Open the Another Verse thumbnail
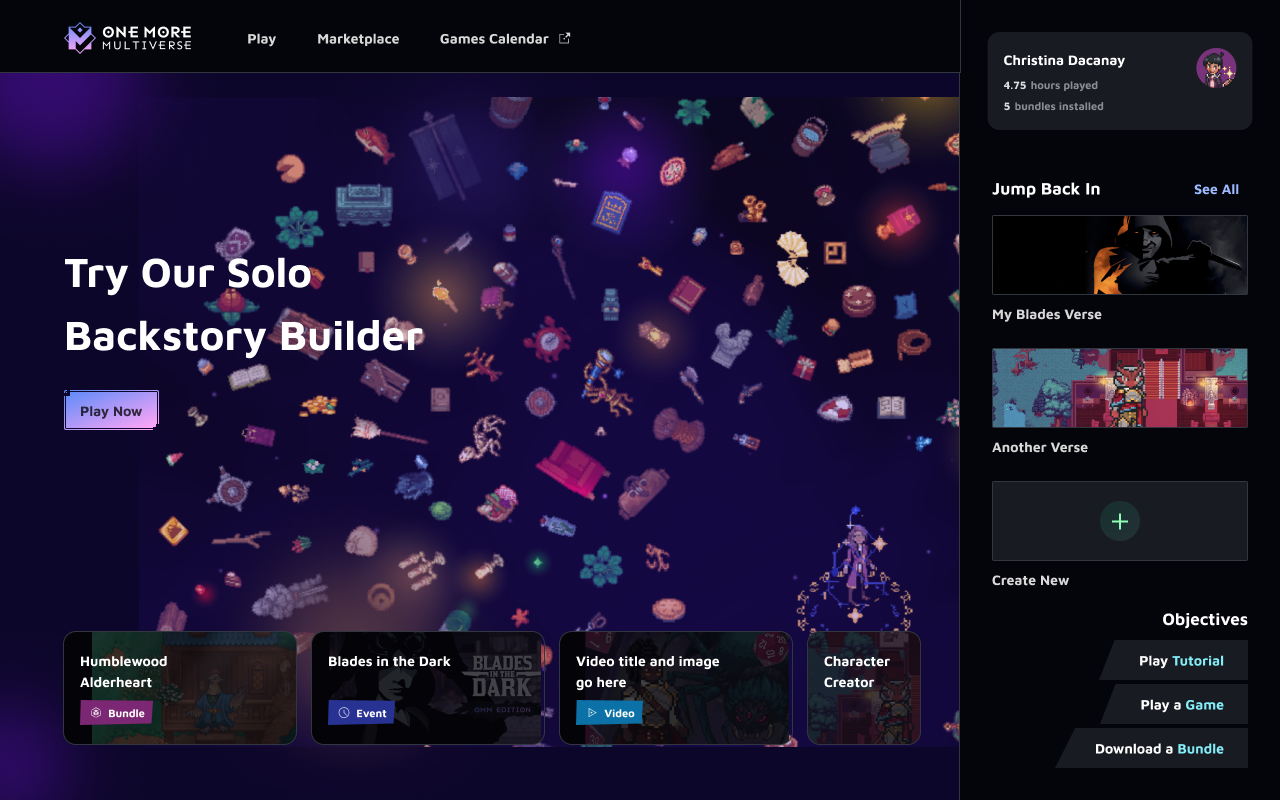1280x800 pixels. (1120, 388)
